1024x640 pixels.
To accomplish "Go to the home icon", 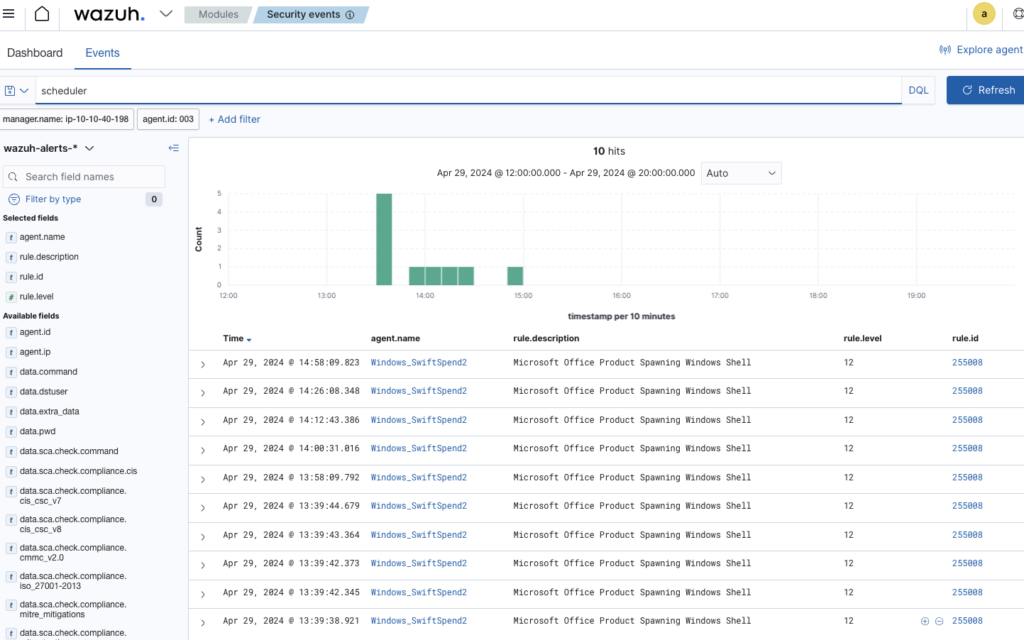I will [x=42, y=14].
